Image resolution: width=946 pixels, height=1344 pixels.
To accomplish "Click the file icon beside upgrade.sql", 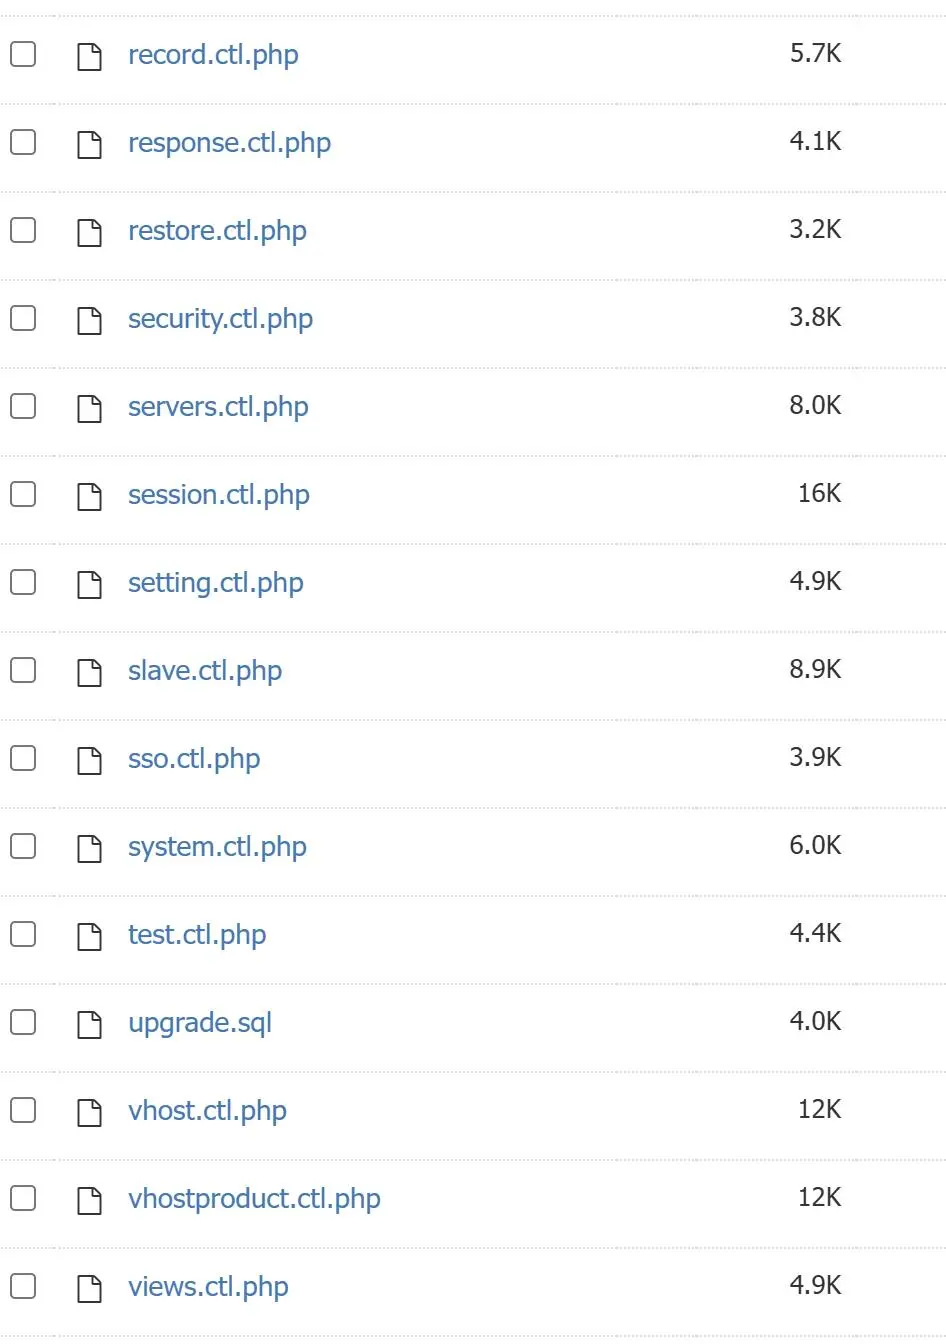I will [x=90, y=1024].
